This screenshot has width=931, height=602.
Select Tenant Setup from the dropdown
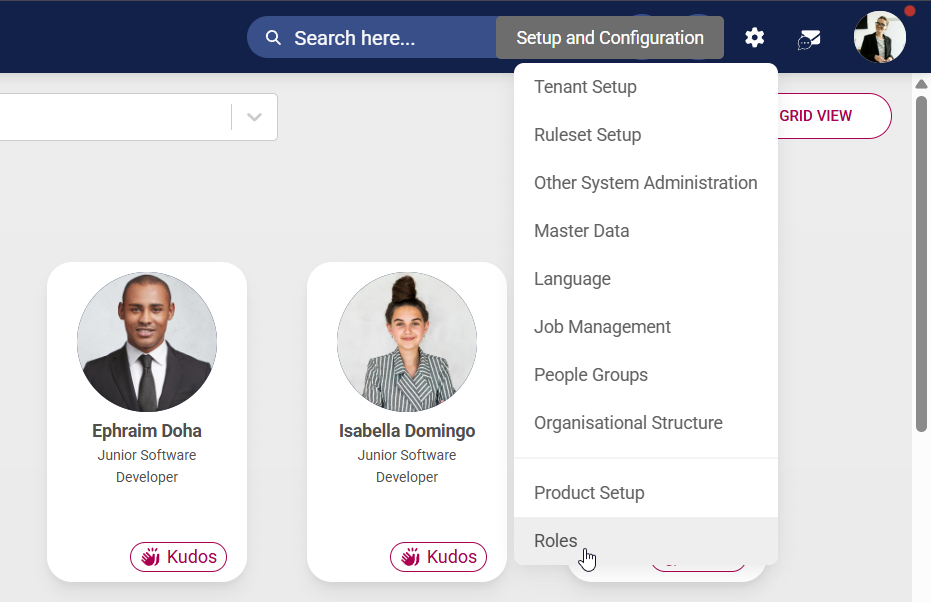tap(585, 87)
